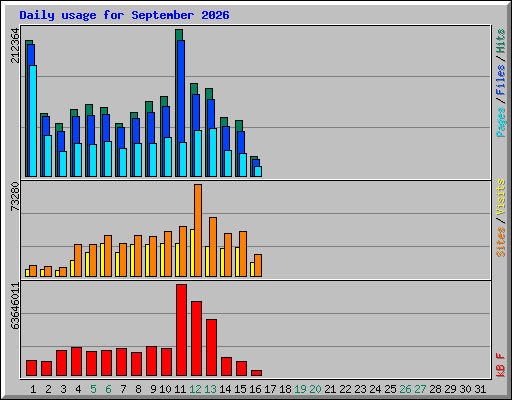Click the green weekend day label 13
The height and width of the screenshot is (400, 512).
coord(210,389)
